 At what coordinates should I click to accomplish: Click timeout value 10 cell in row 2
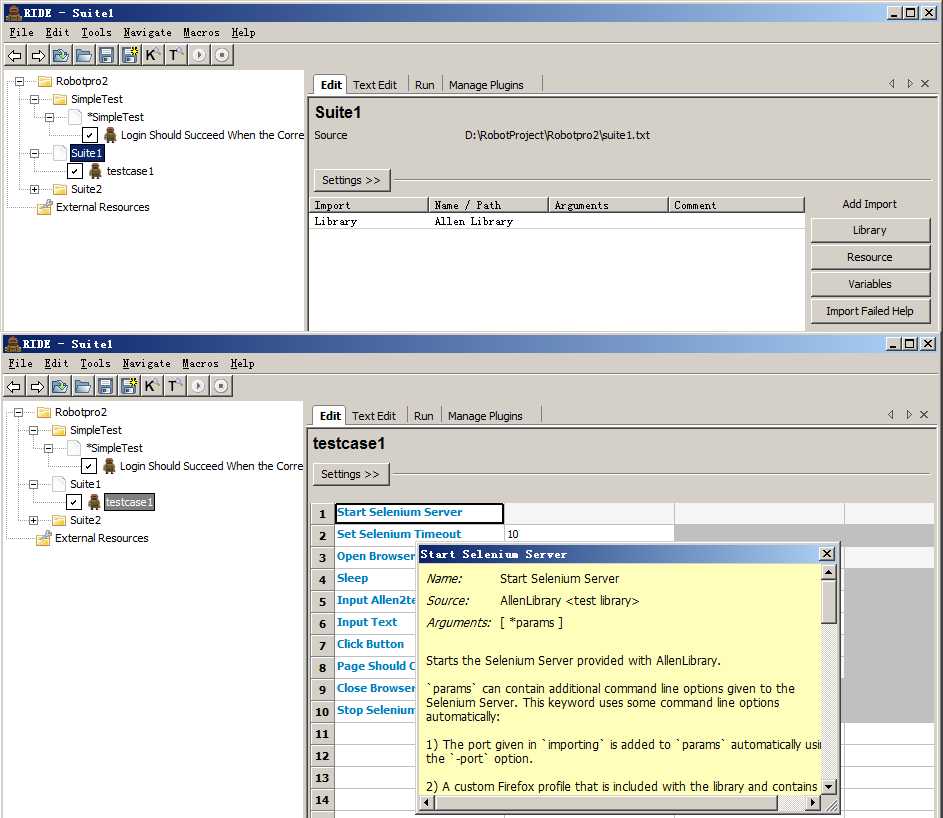[589, 534]
